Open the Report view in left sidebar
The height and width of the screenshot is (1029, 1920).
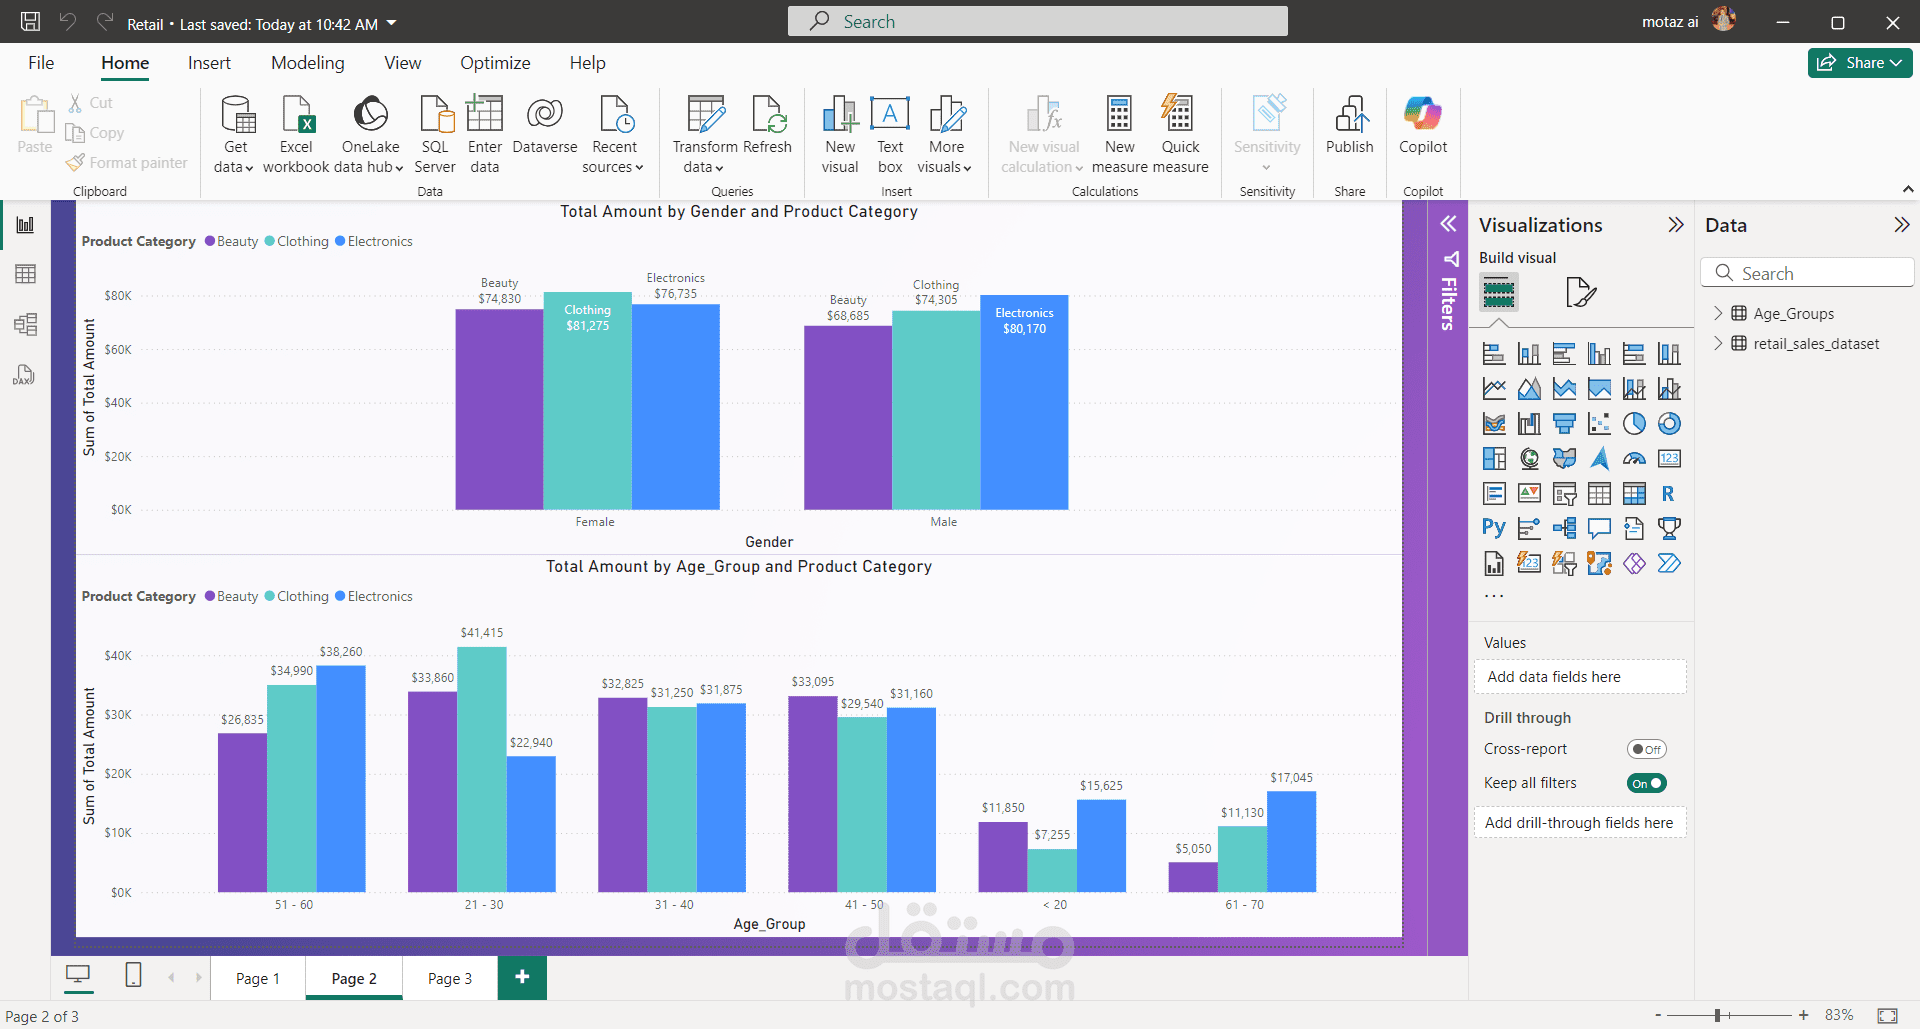26,225
